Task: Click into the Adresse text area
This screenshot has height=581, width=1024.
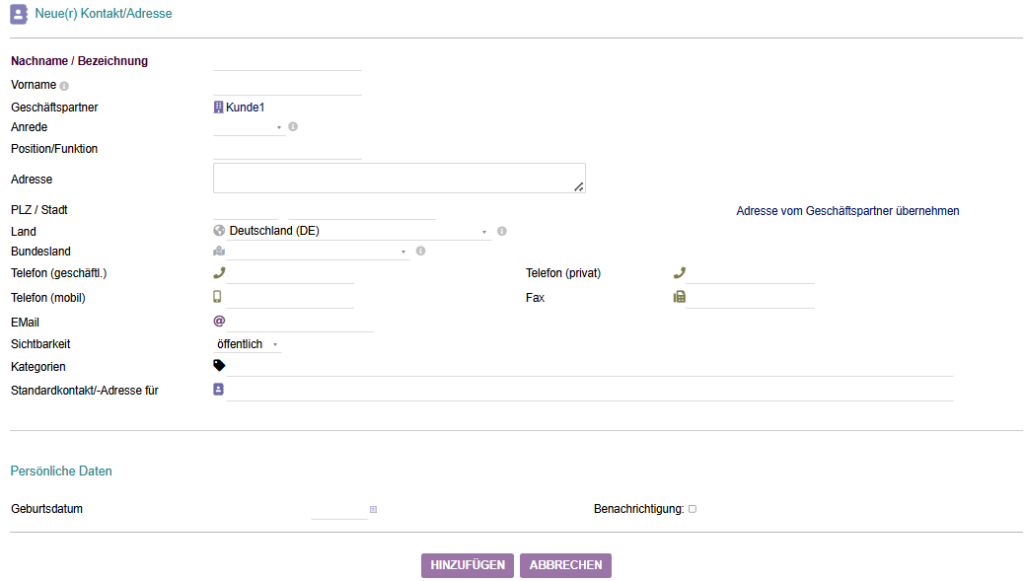Action: pos(398,178)
